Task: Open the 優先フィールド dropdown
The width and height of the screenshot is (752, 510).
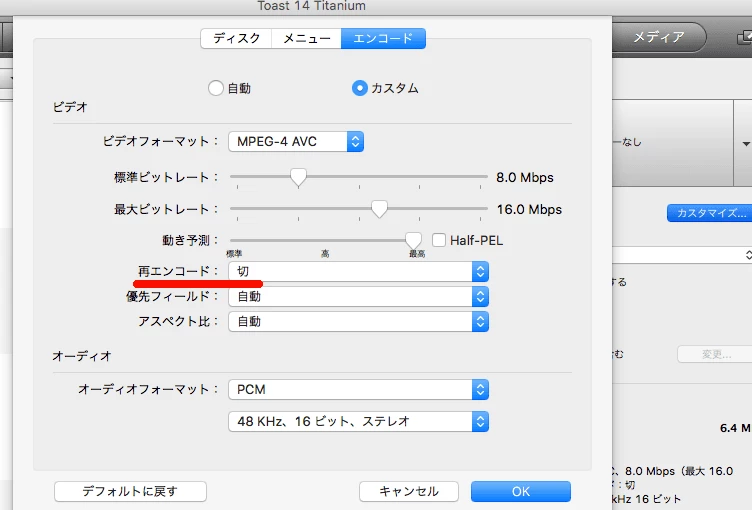Action: pos(358,297)
